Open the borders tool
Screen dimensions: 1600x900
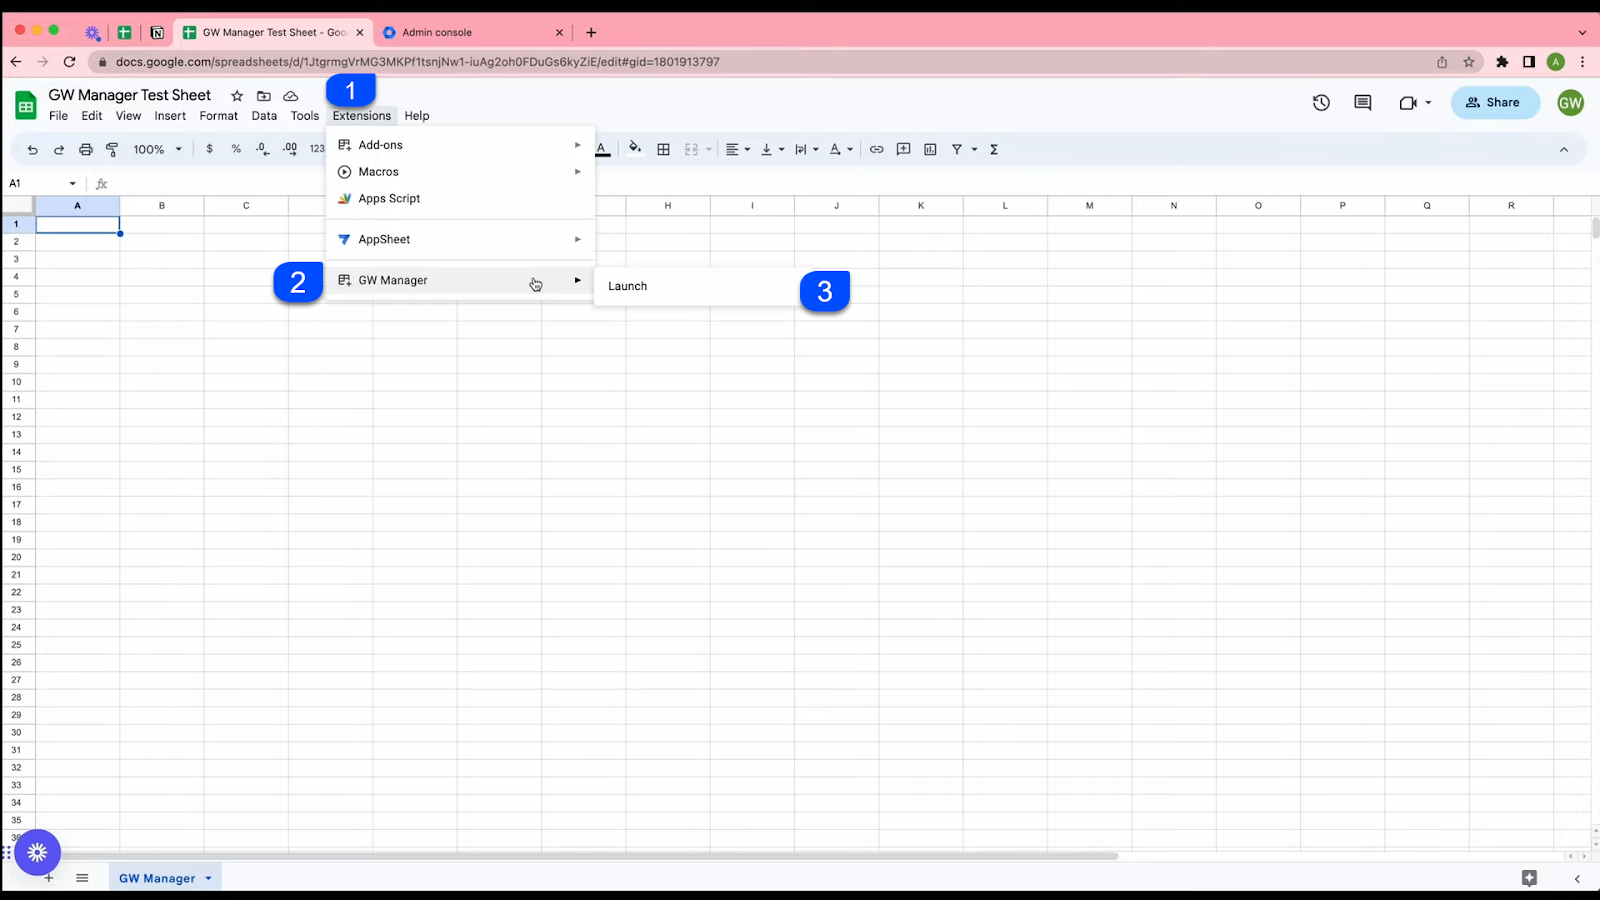pos(663,149)
